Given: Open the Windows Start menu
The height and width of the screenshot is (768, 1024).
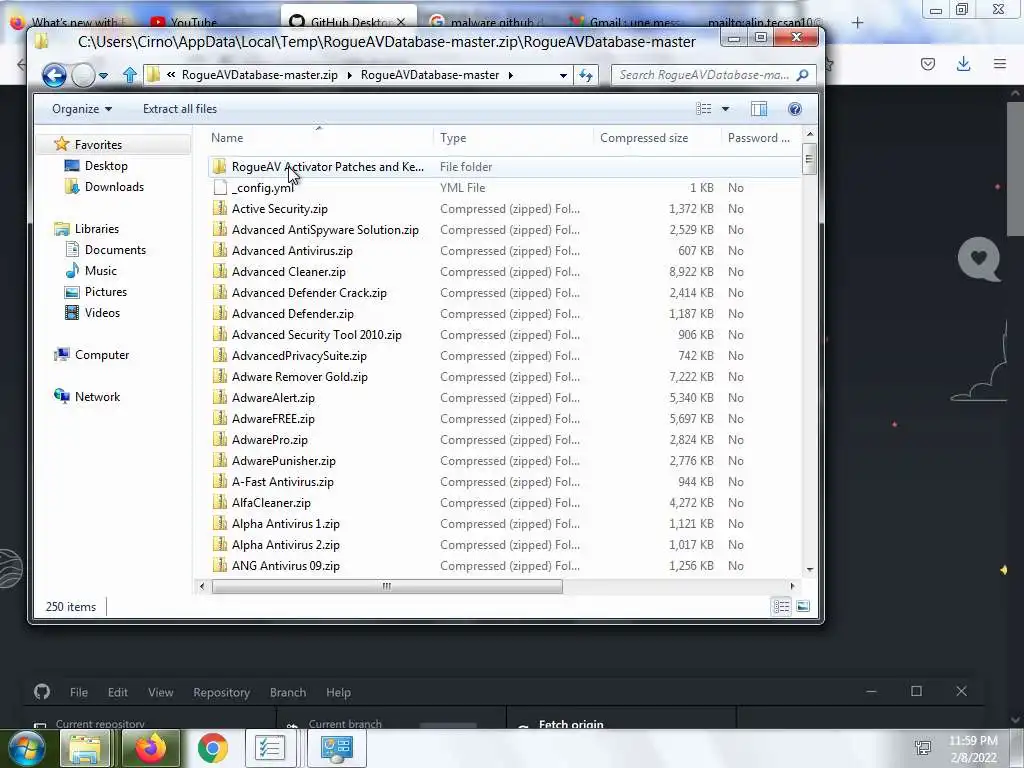Looking at the screenshot, I should click(26, 748).
